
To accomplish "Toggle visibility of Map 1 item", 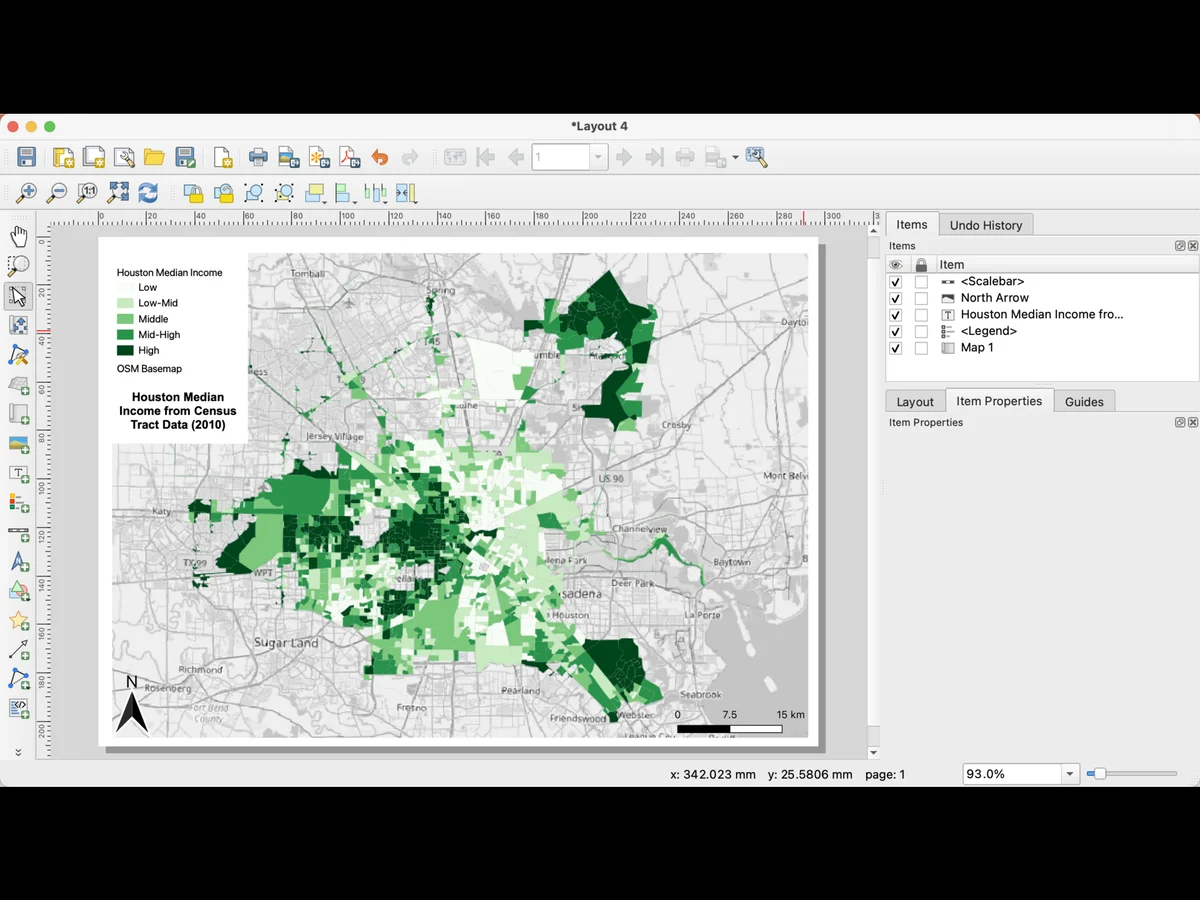I will click(896, 348).
